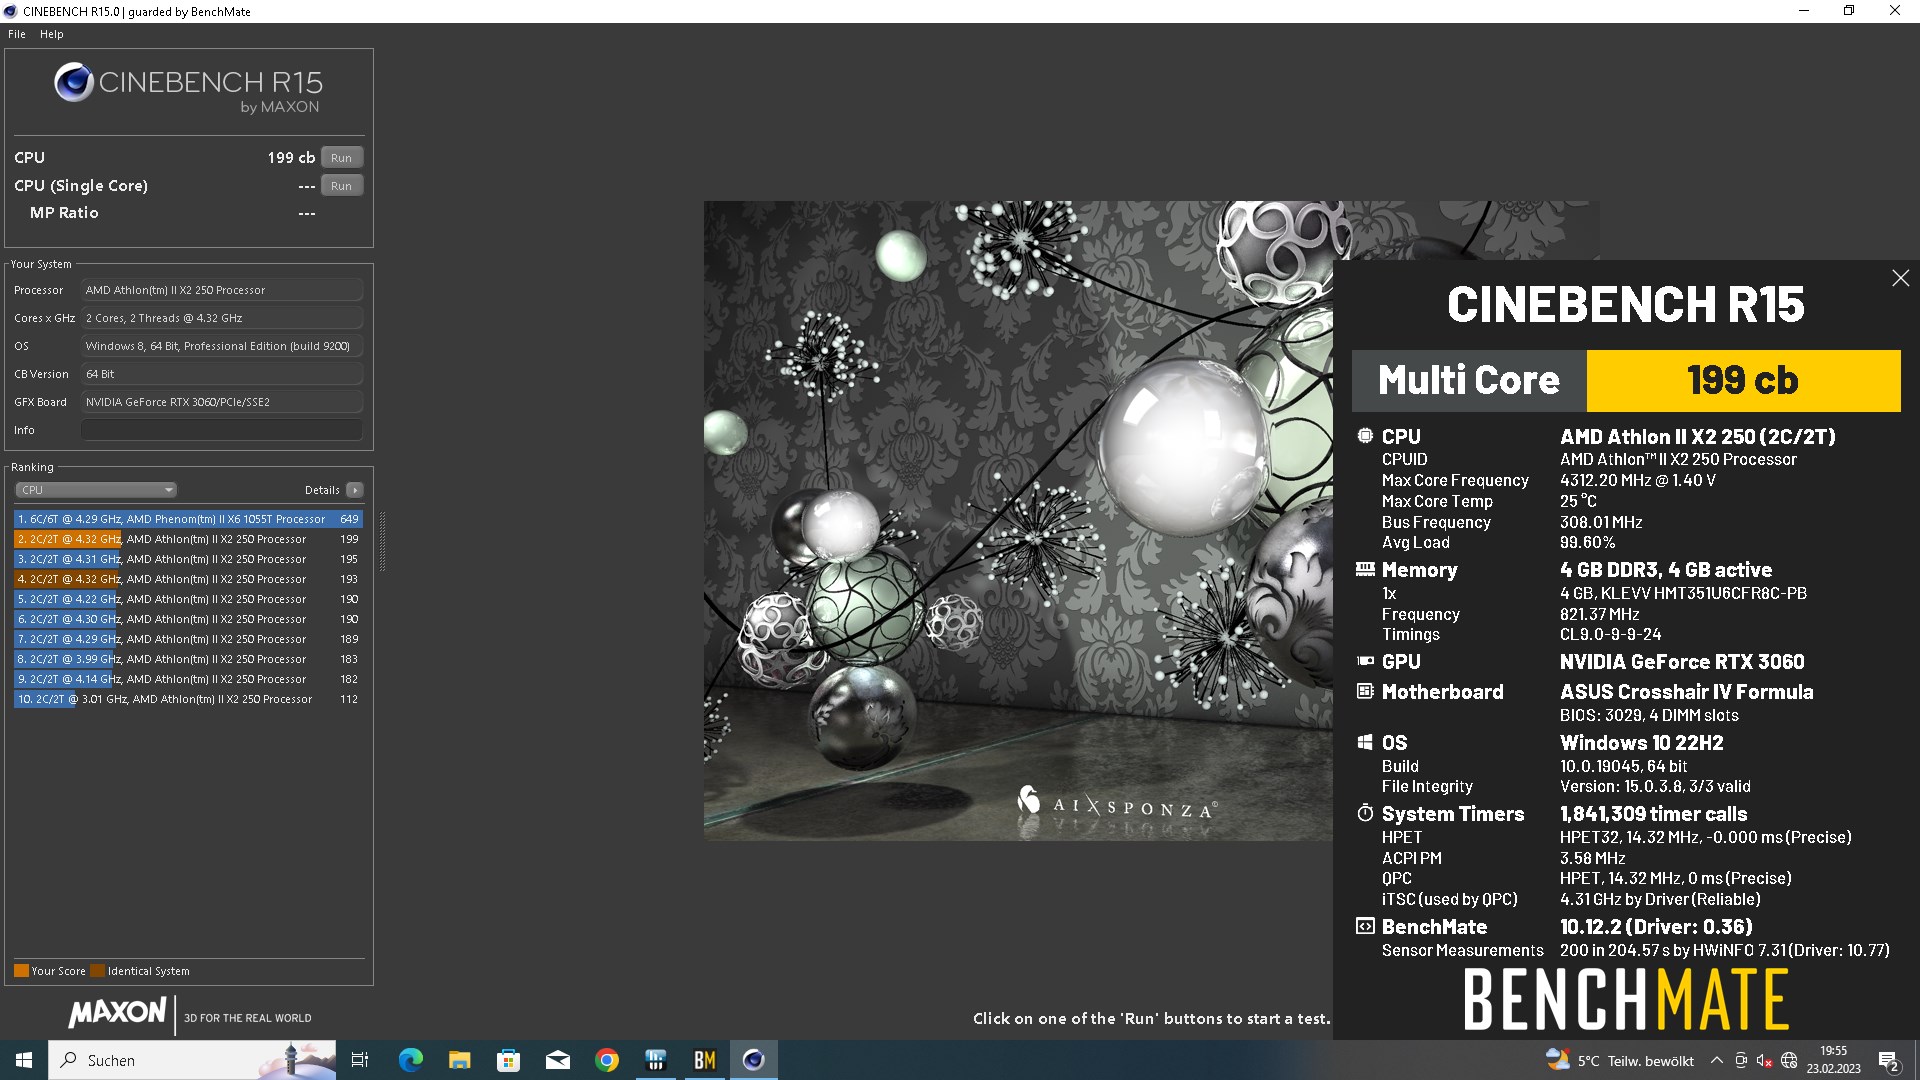This screenshot has height=1080, width=1920.
Task: Click the rendered Cinebench scene image
Action: (1018, 520)
